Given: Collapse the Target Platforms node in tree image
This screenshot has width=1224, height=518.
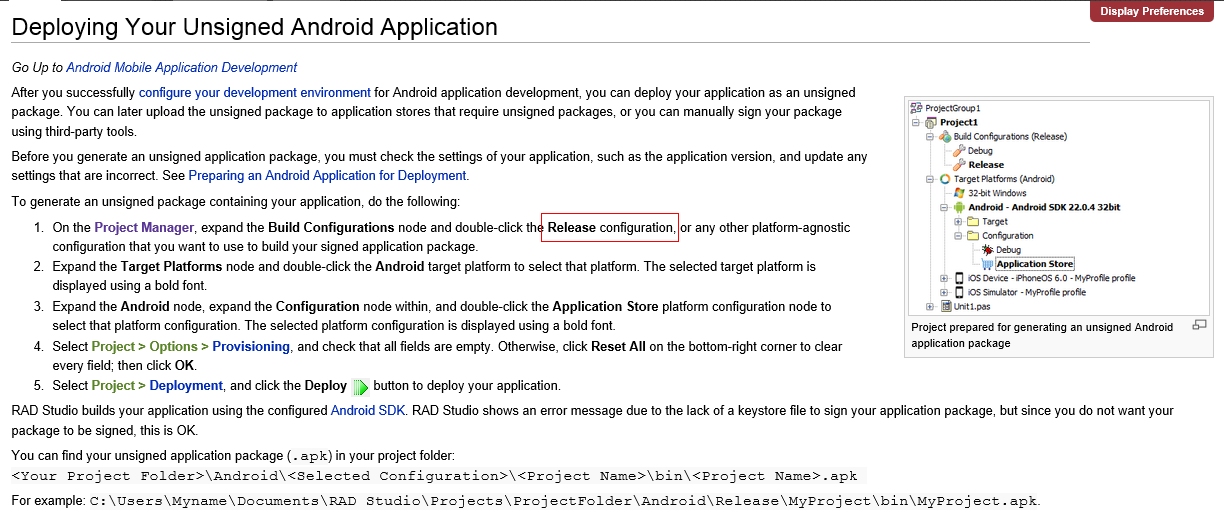Looking at the screenshot, I should (x=929, y=179).
